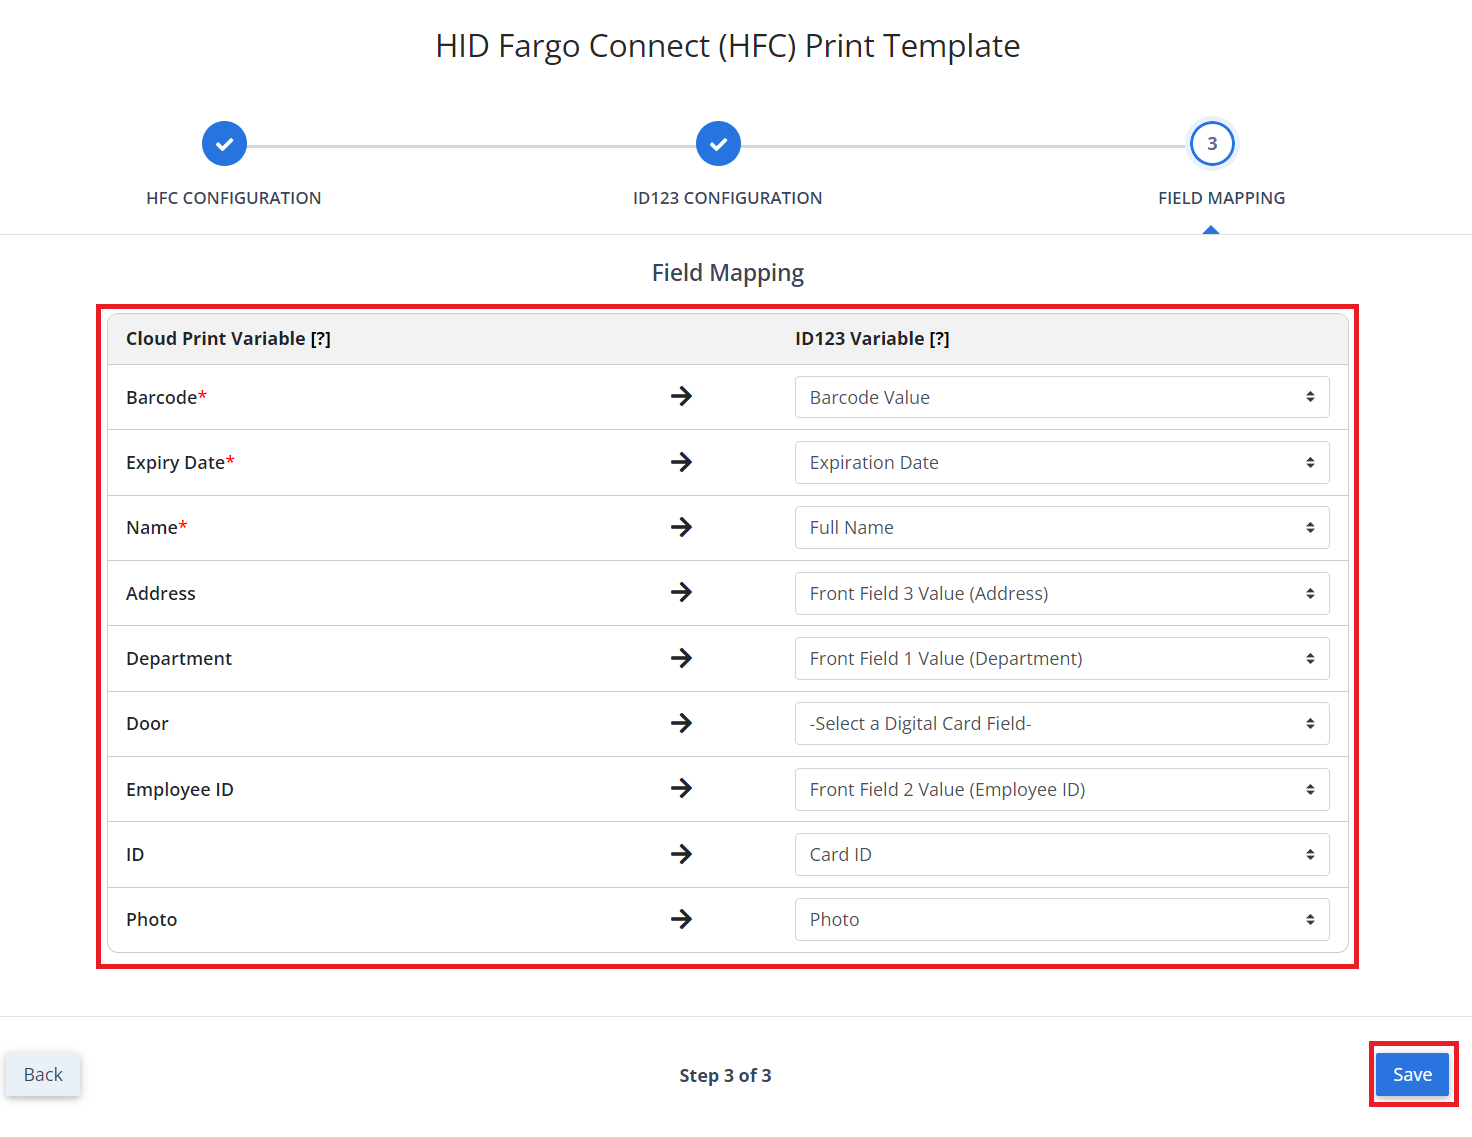The width and height of the screenshot is (1472, 1137).
Task: Click the arrow icon in the Door row
Action: pyautogui.click(x=681, y=723)
